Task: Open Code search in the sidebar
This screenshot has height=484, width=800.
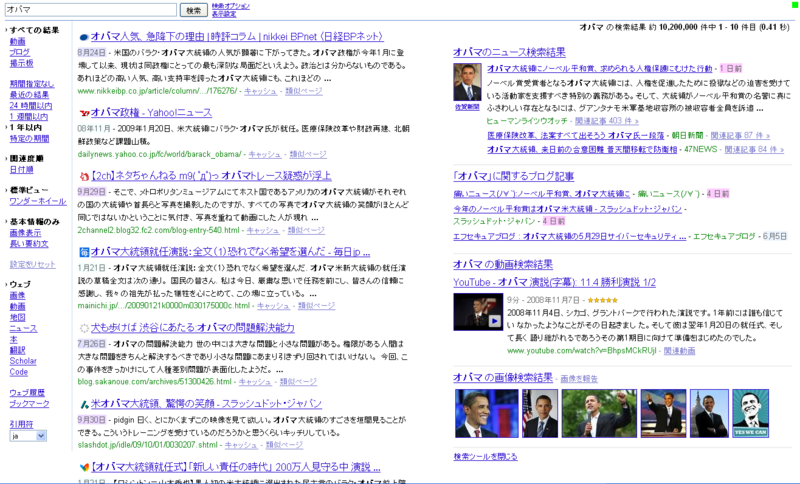Action: tap(18, 372)
